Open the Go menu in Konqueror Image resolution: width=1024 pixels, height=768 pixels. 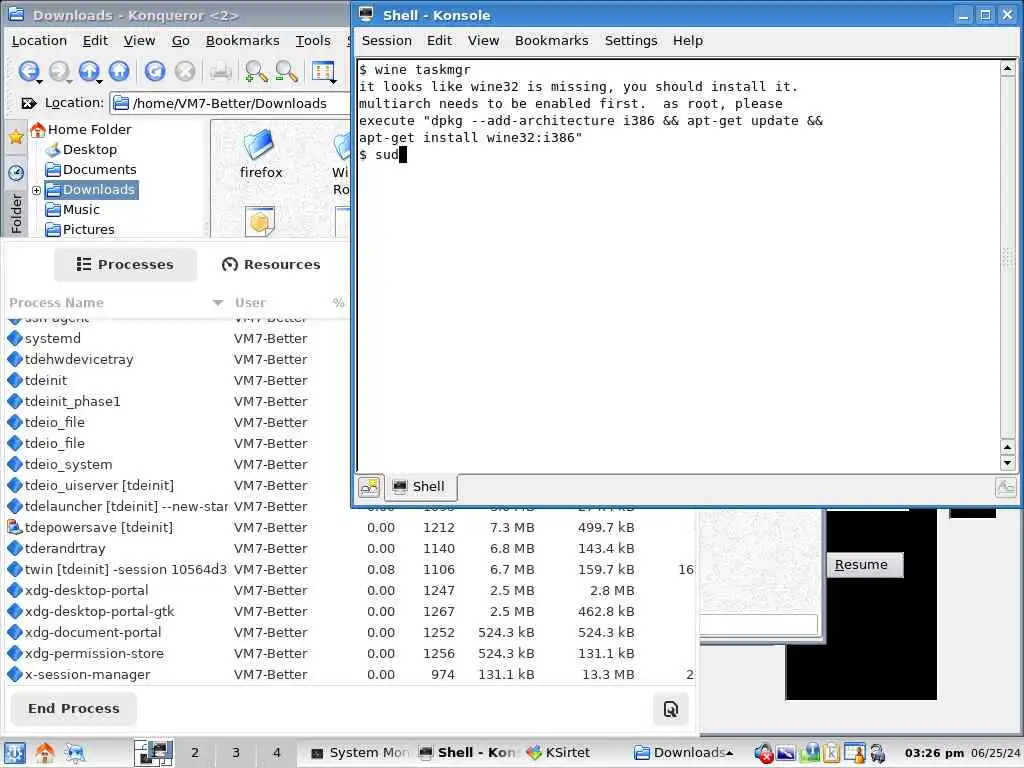pyautogui.click(x=180, y=40)
